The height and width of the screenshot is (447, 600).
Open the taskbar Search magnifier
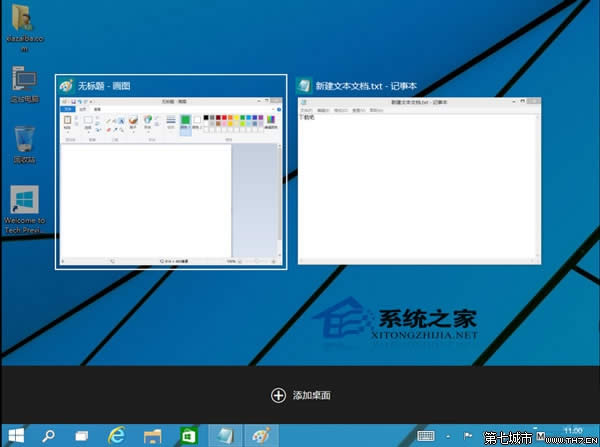tap(48, 435)
